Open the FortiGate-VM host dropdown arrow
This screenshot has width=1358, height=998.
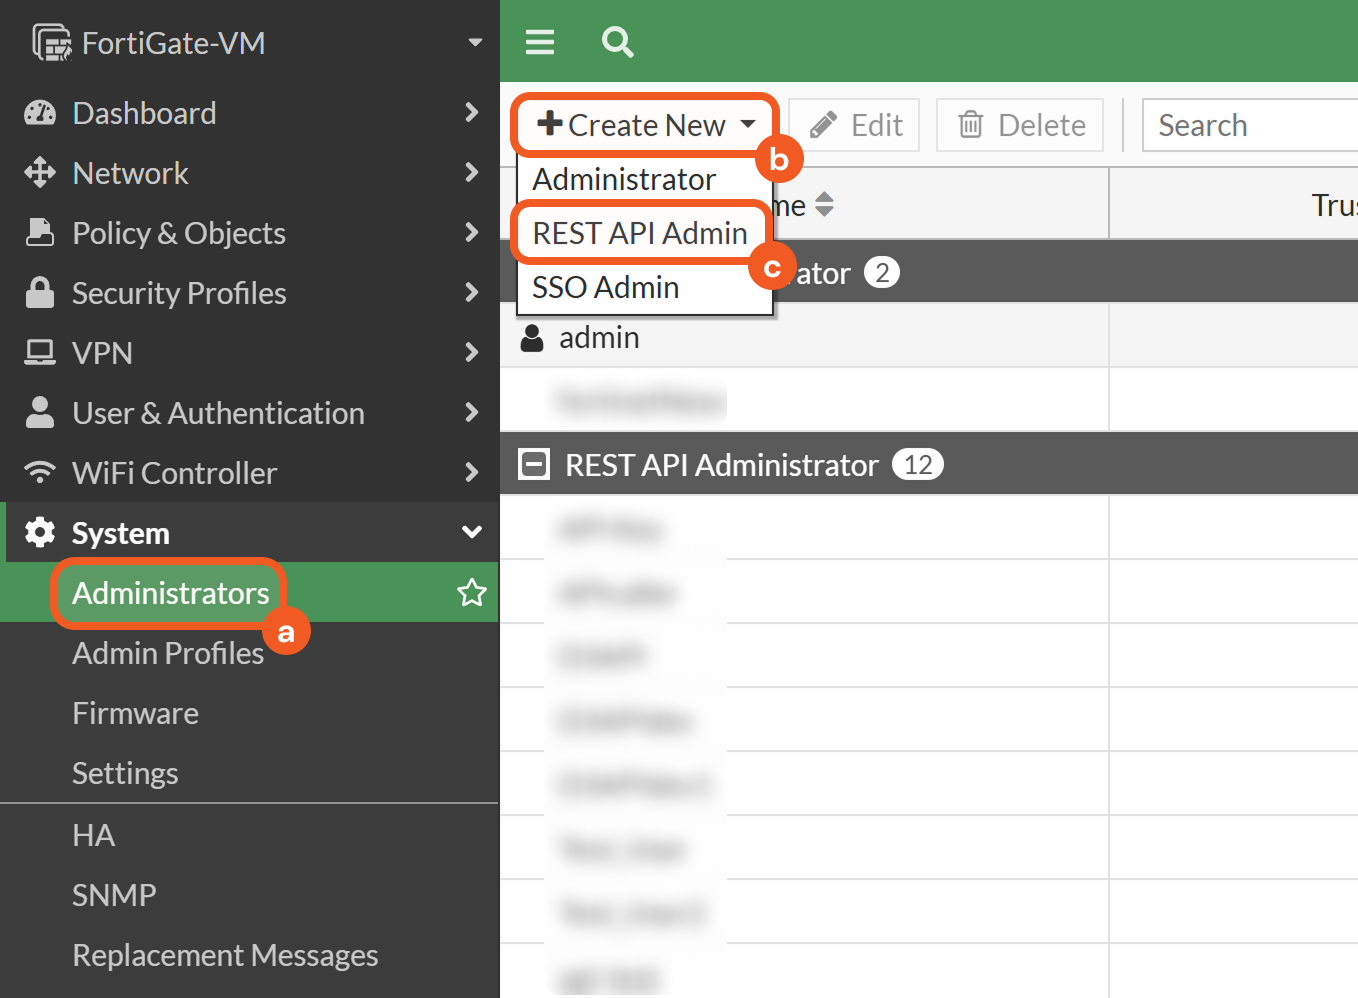pyautogui.click(x=475, y=43)
